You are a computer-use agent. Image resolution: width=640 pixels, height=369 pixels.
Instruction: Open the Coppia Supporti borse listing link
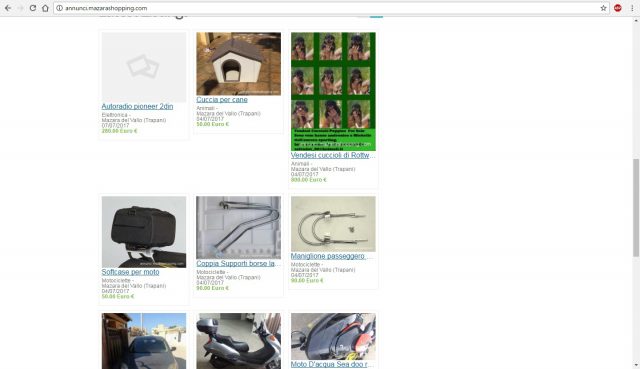238,263
